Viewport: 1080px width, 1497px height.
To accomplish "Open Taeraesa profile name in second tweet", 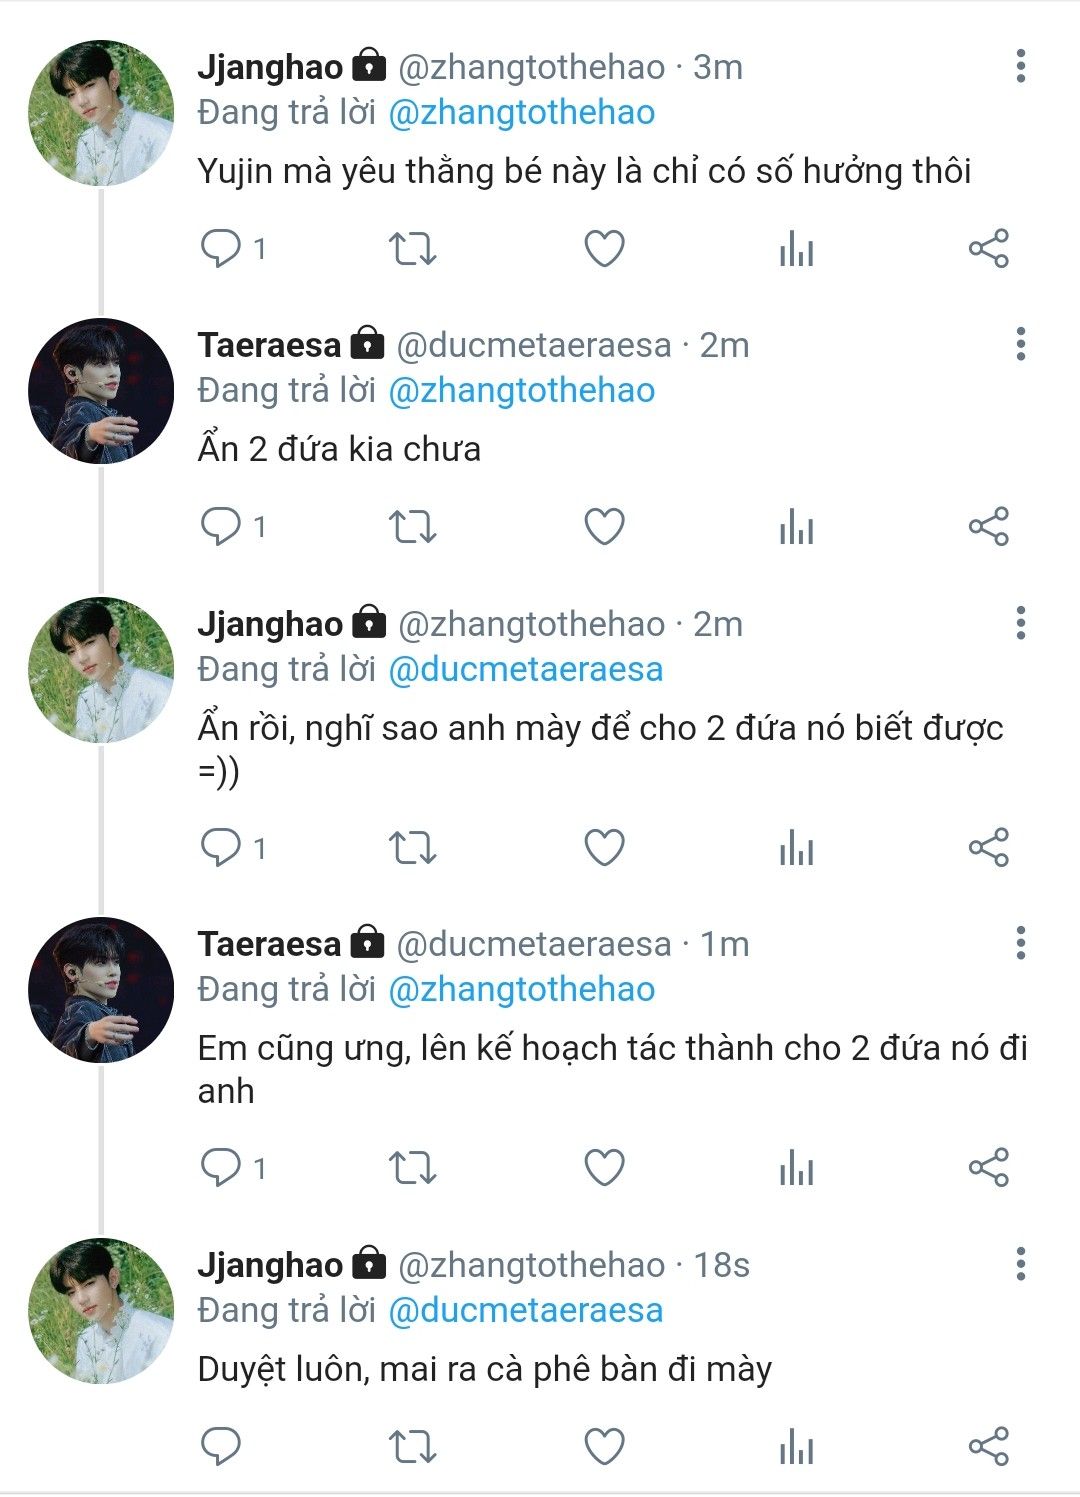I will click(269, 345).
